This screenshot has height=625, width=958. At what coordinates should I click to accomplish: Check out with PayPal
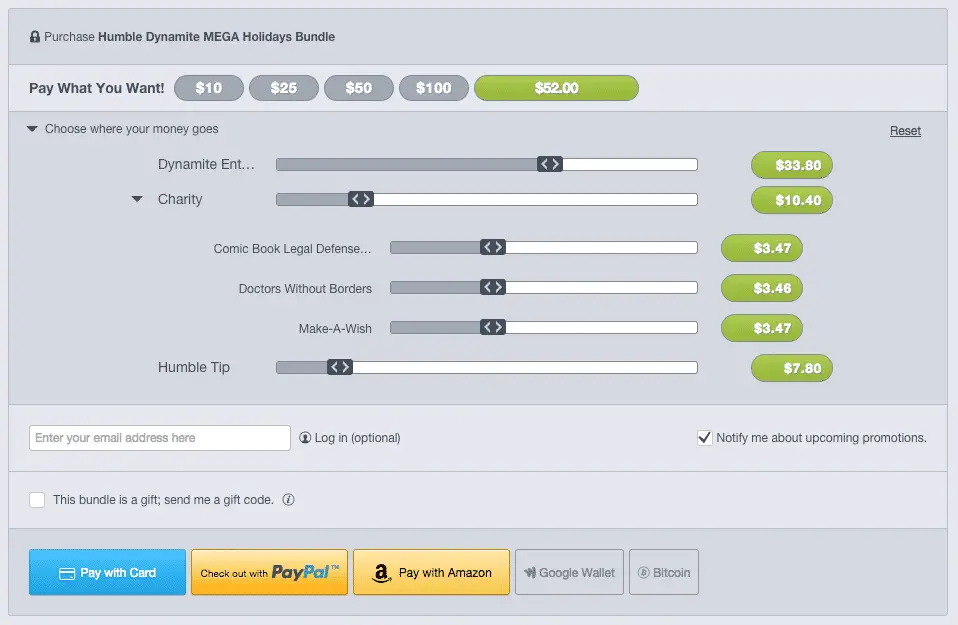269,572
